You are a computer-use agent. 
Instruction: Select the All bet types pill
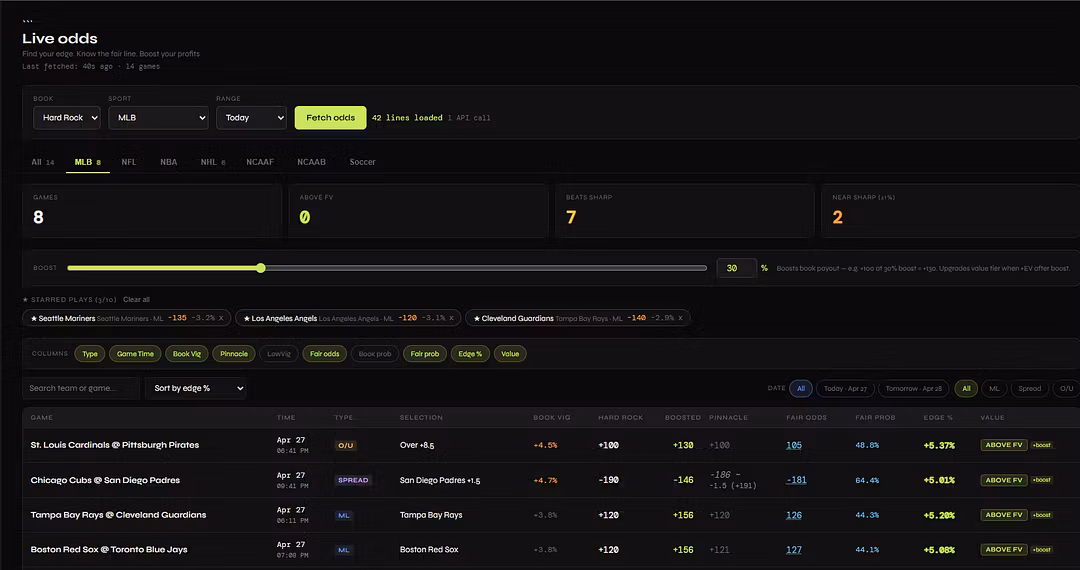966,388
